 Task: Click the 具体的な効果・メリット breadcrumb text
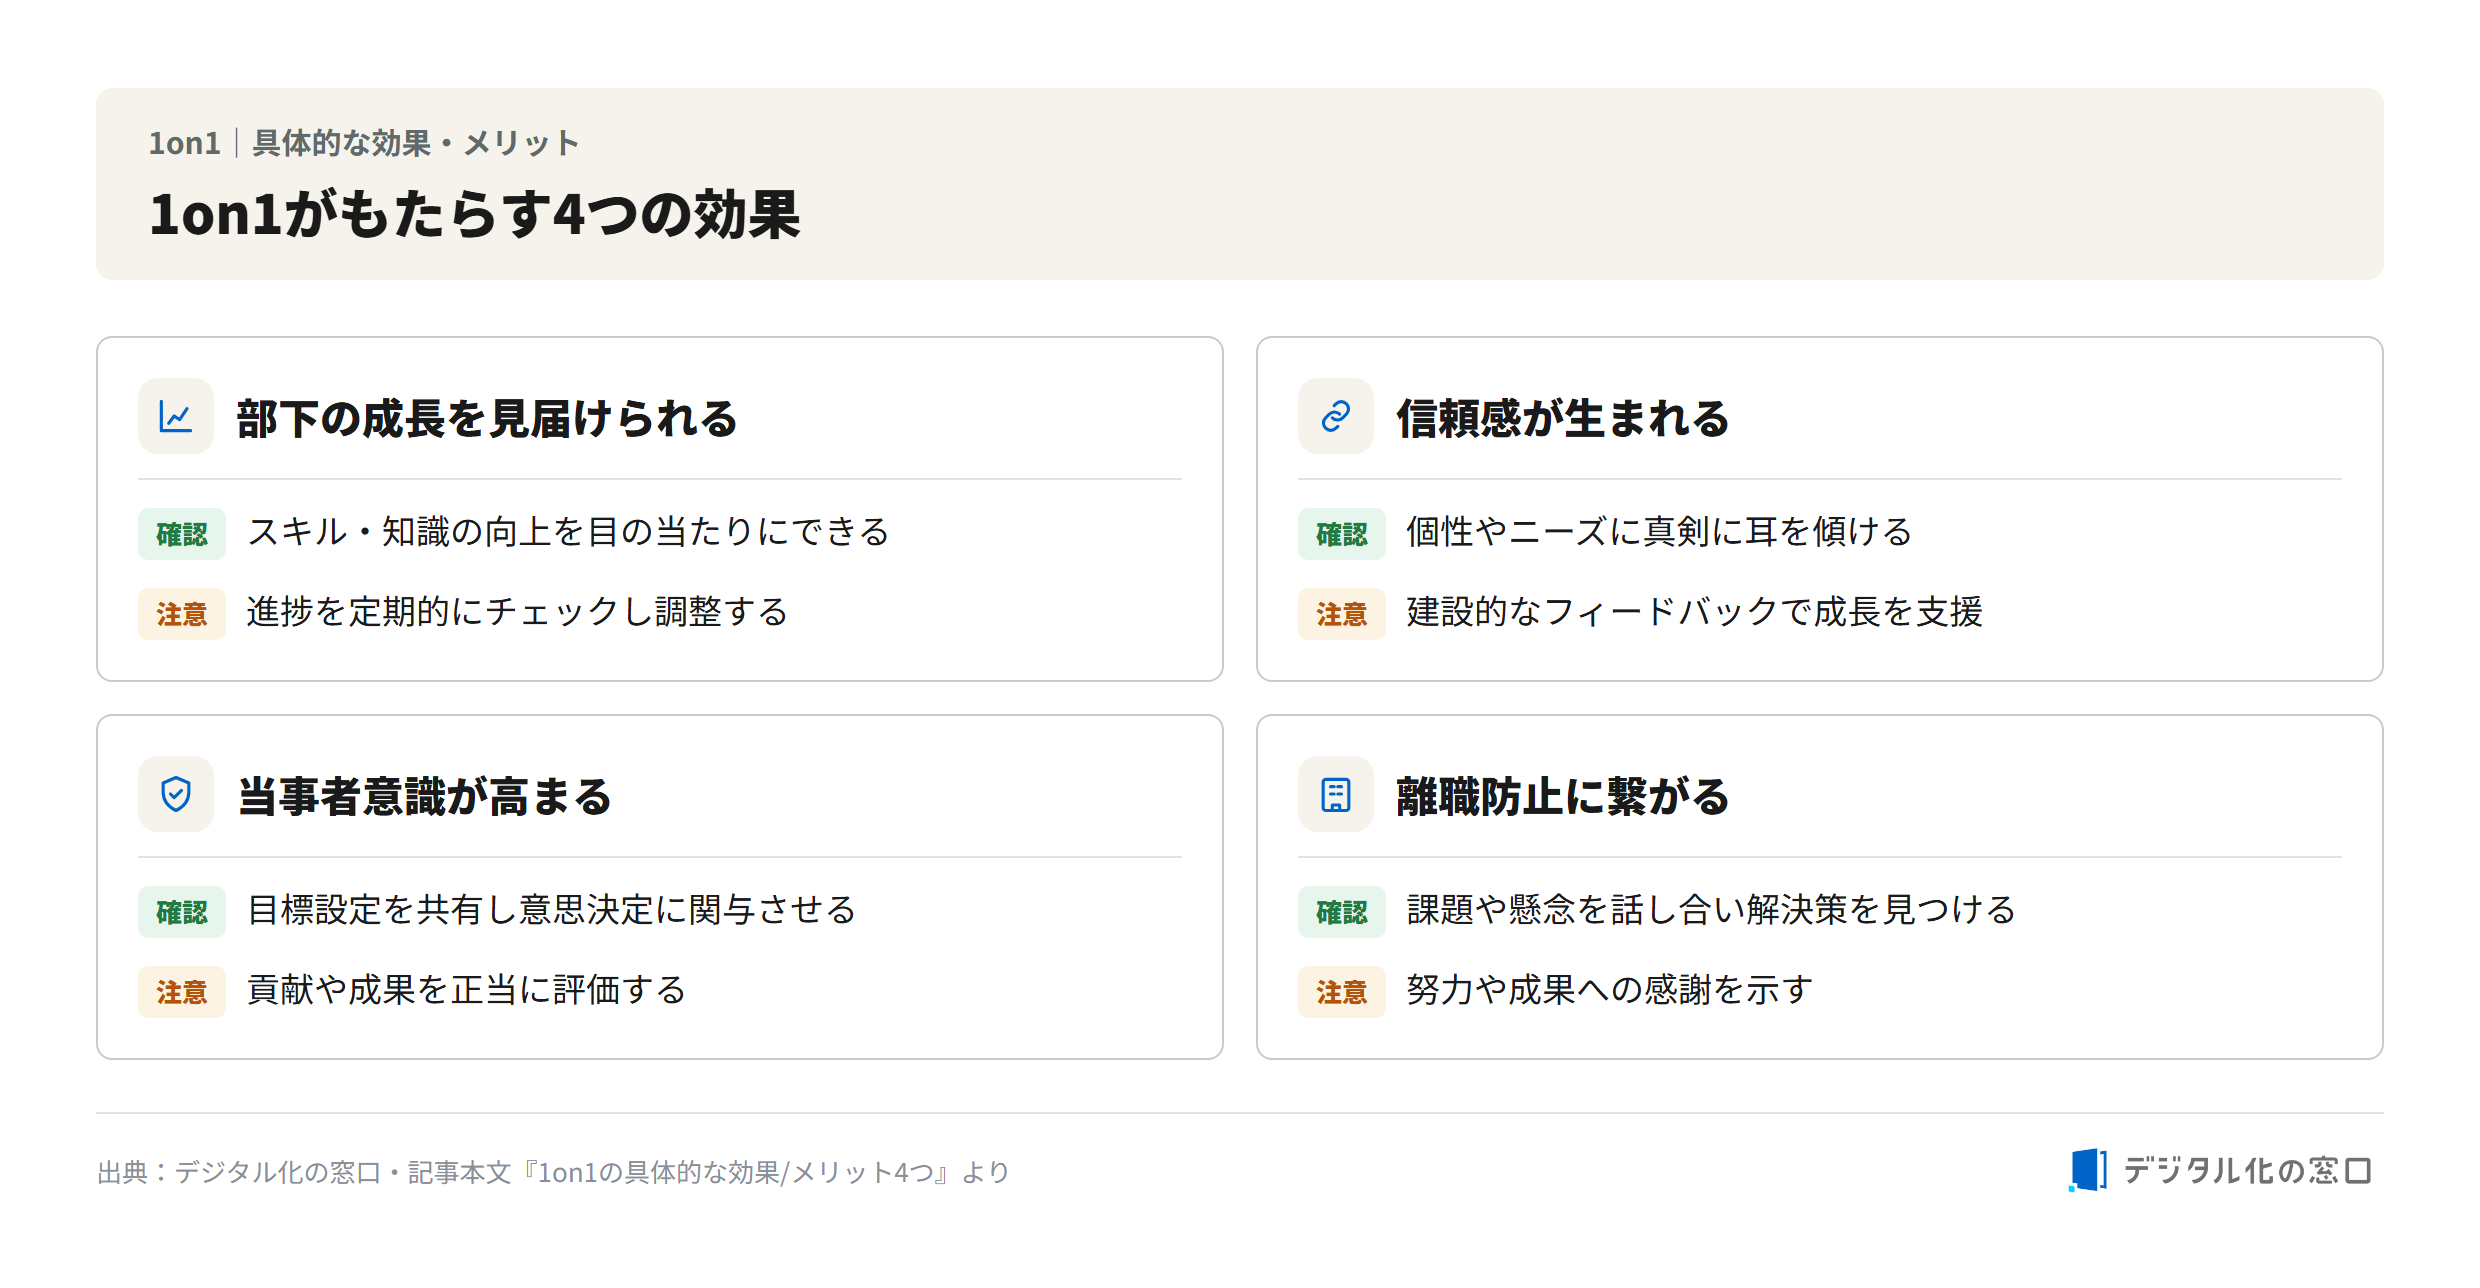click(x=416, y=143)
